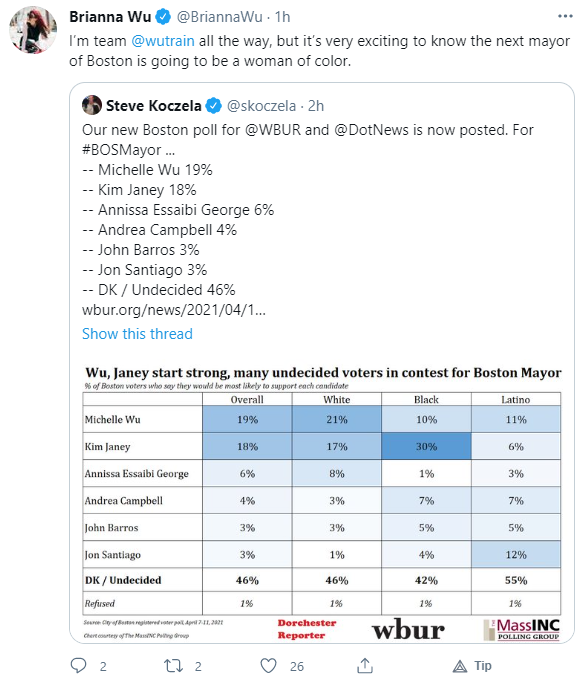
Task: Click the reply speech bubble icon
Action: [x=79, y=665]
